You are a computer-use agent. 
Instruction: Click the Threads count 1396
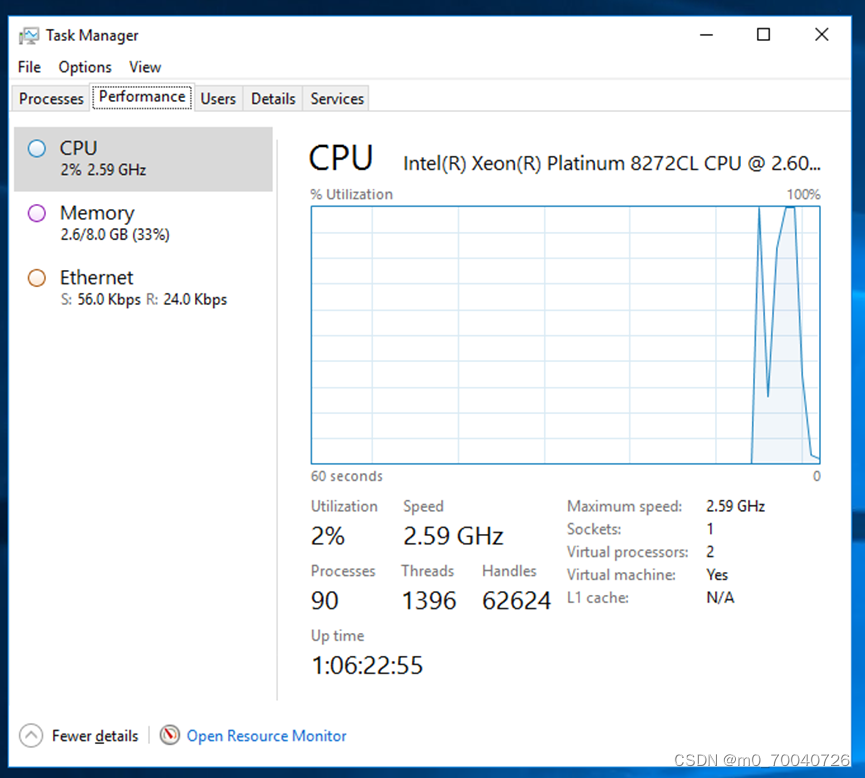429,600
